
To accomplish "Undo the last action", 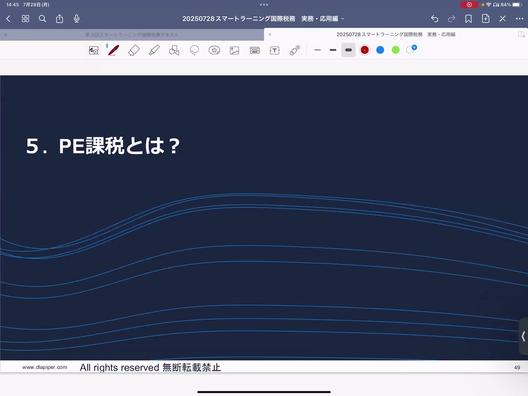I will (x=434, y=19).
